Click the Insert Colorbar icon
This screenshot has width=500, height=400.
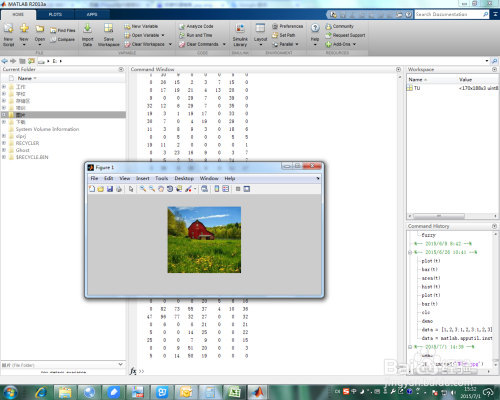217,189
